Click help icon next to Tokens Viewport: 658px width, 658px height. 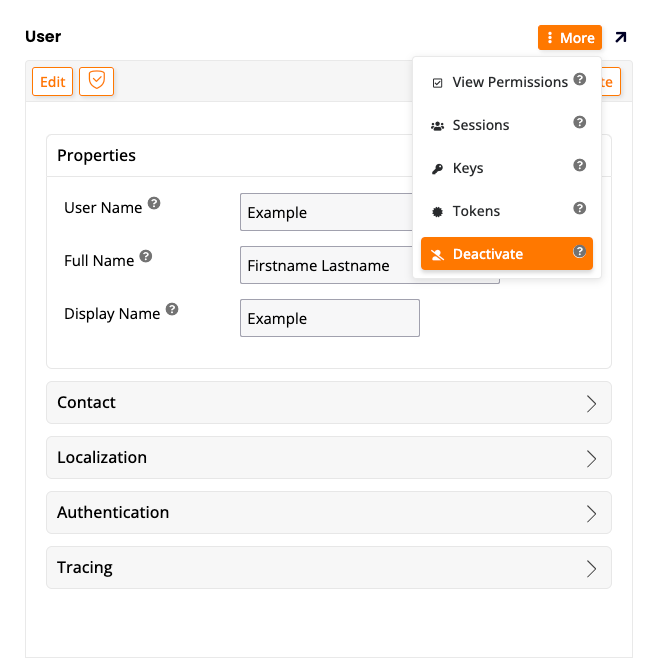pyautogui.click(x=579, y=209)
